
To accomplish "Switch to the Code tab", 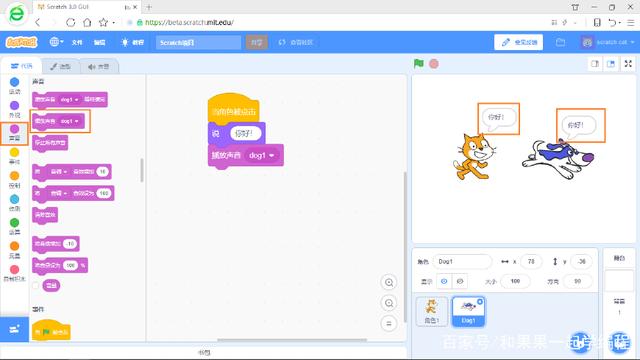I will 21,66.
